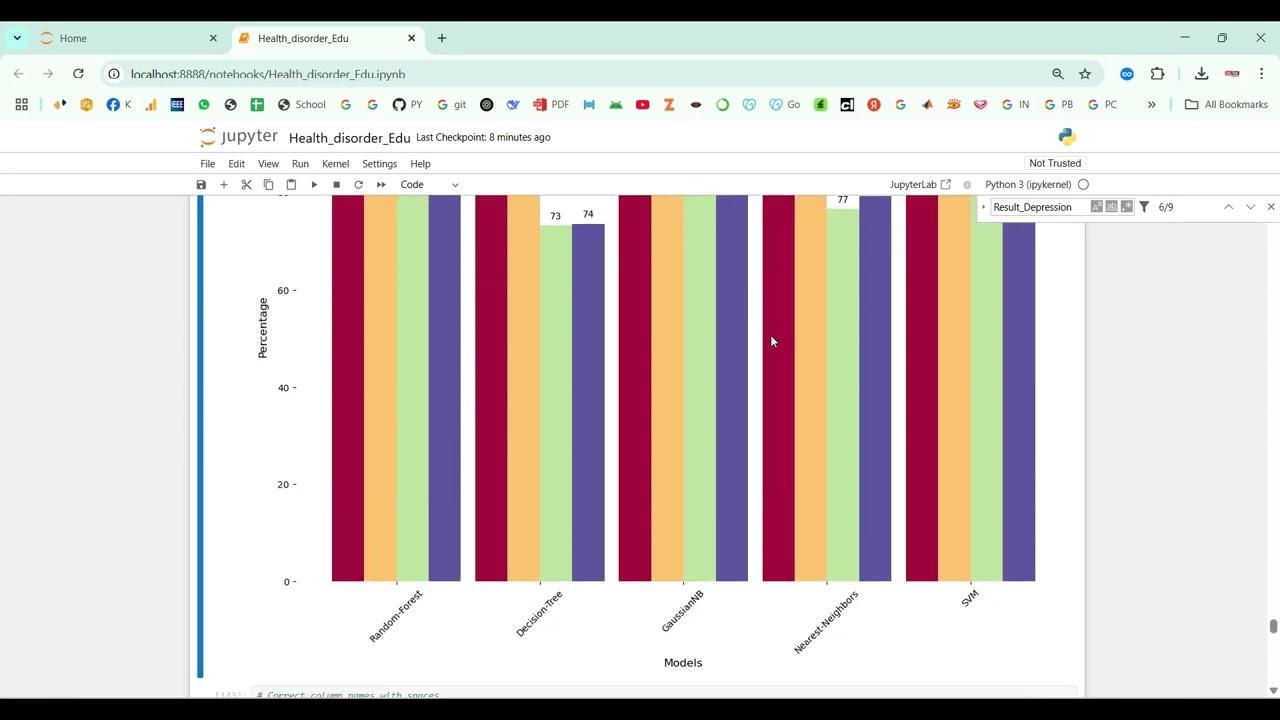Click the browser address bar URL
The height and width of the screenshot is (720, 1280).
(267, 74)
